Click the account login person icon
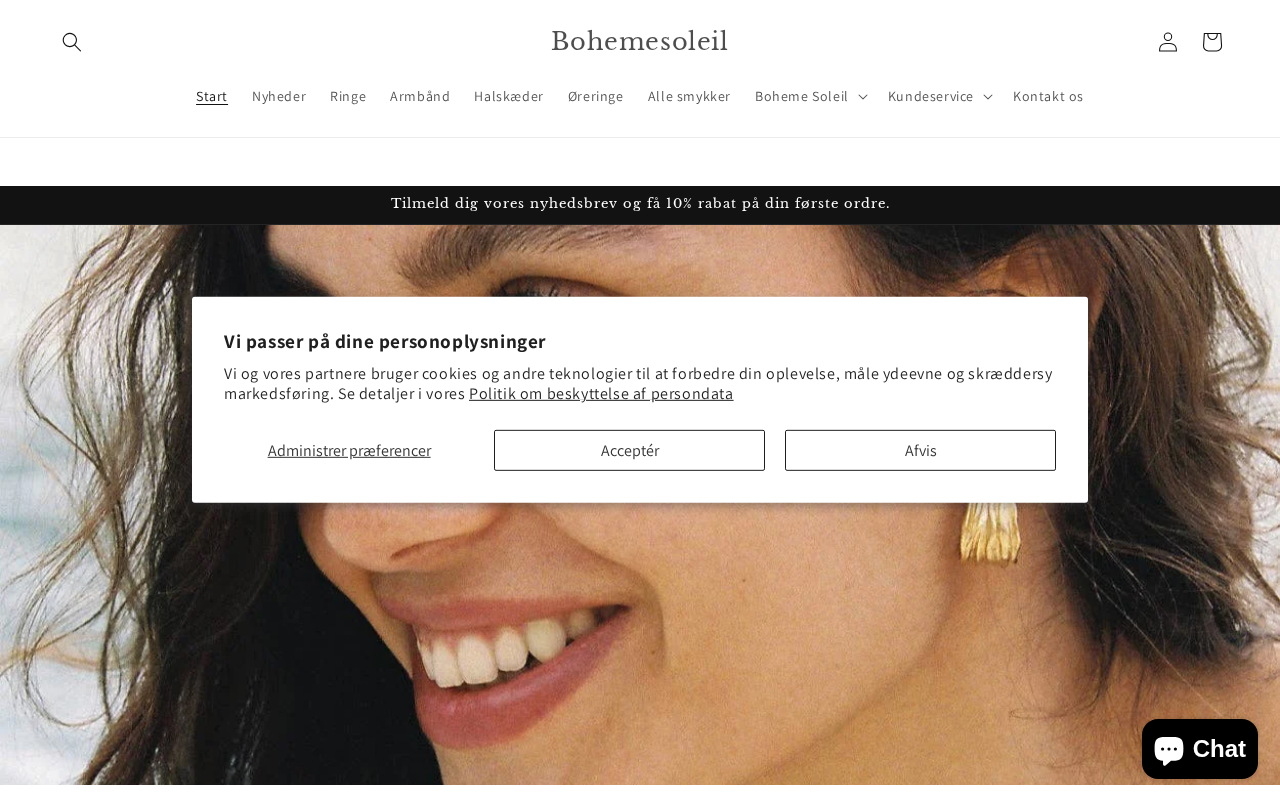The image size is (1280, 800). [1168, 42]
